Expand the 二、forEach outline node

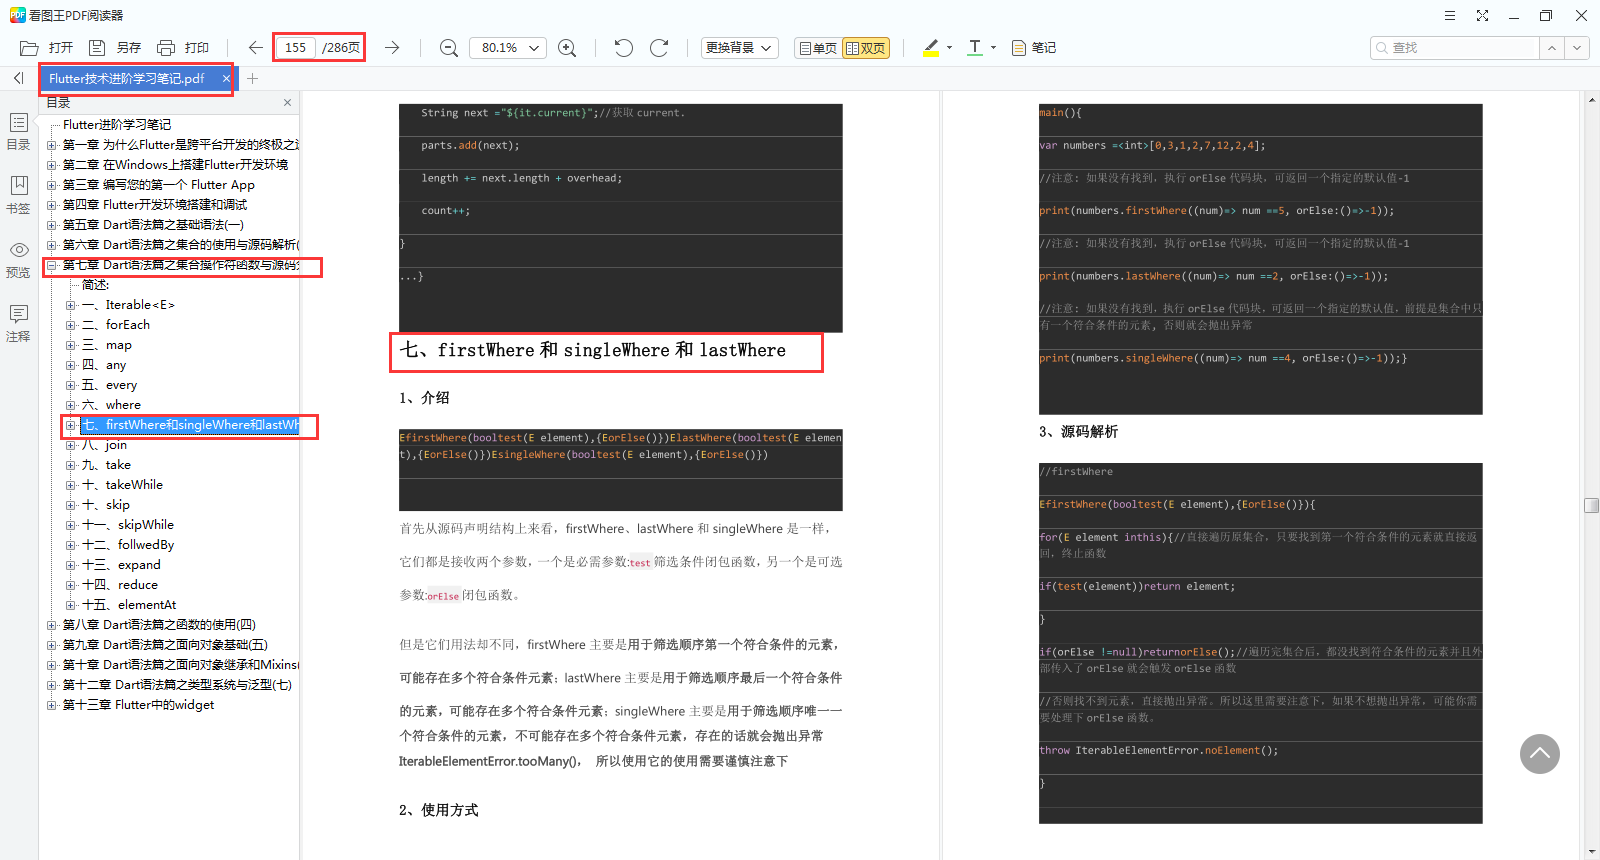pyautogui.click(x=71, y=325)
